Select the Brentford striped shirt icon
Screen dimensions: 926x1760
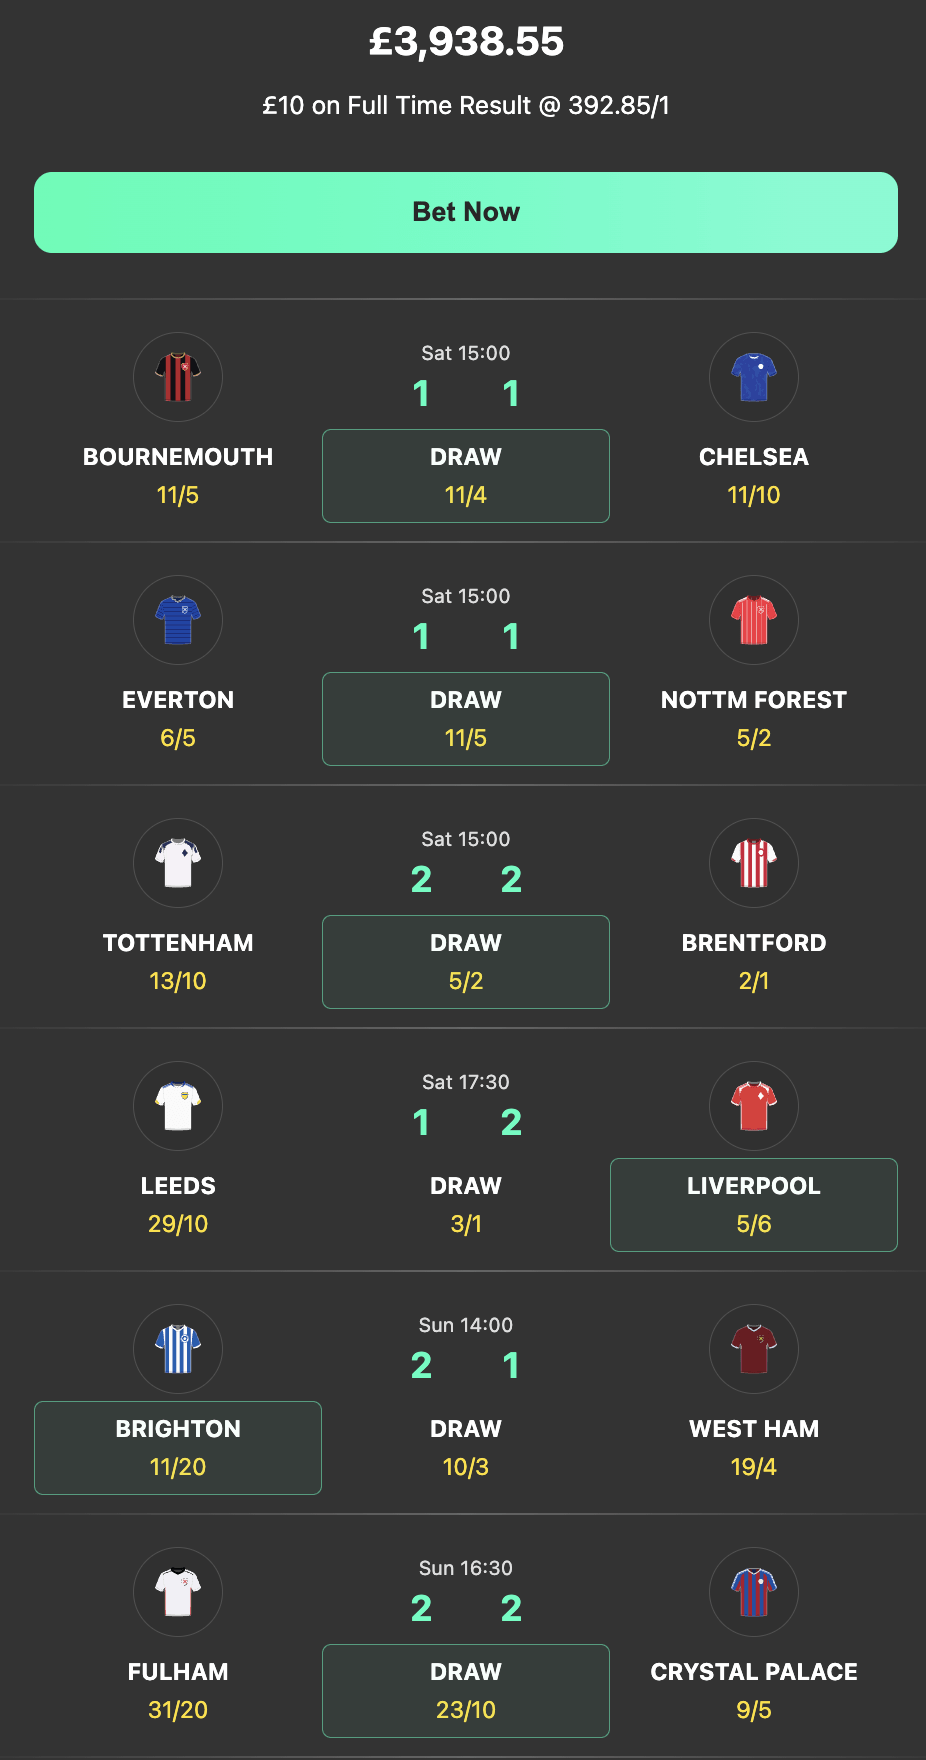pyautogui.click(x=753, y=863)
